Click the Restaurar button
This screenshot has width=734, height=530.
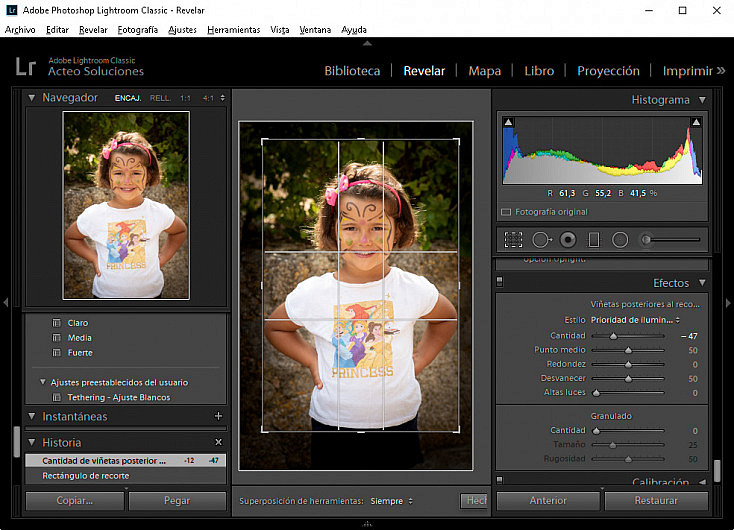656,501
